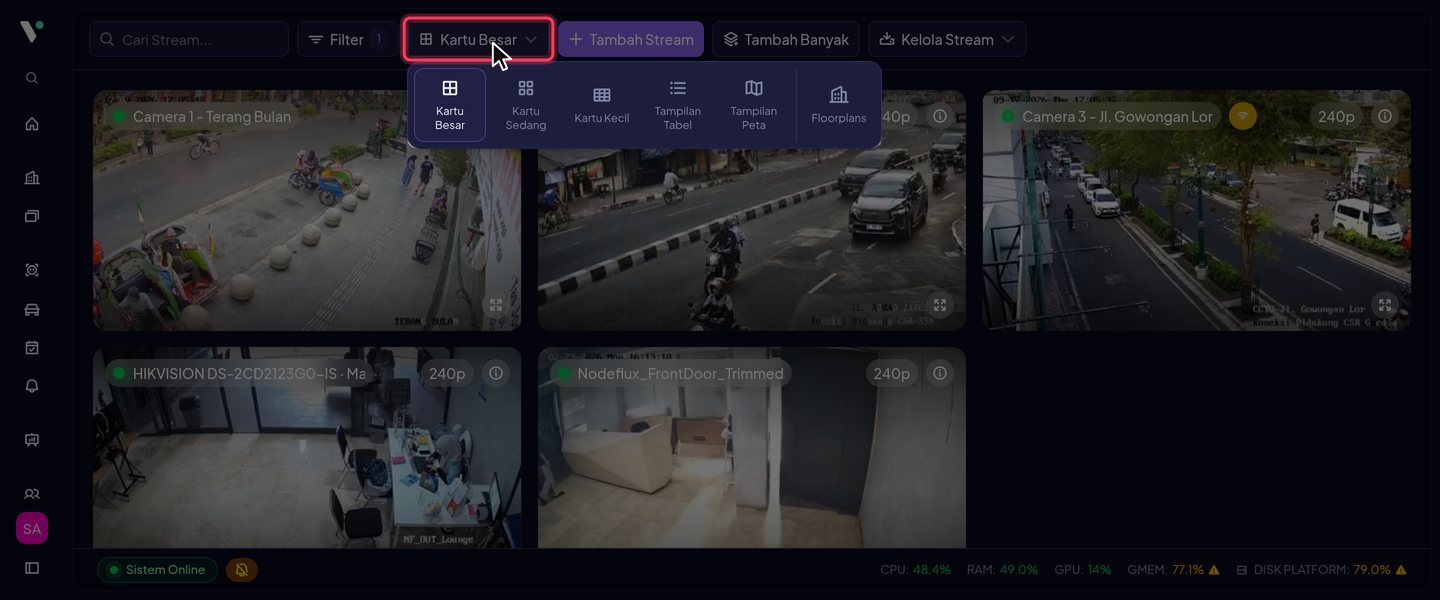Image resolution: width=1440 pixels, height=600 pixels.
Task: Open the Nodeflux_FrontDoor_Trimmed video feed
Action: pos(752,448)
